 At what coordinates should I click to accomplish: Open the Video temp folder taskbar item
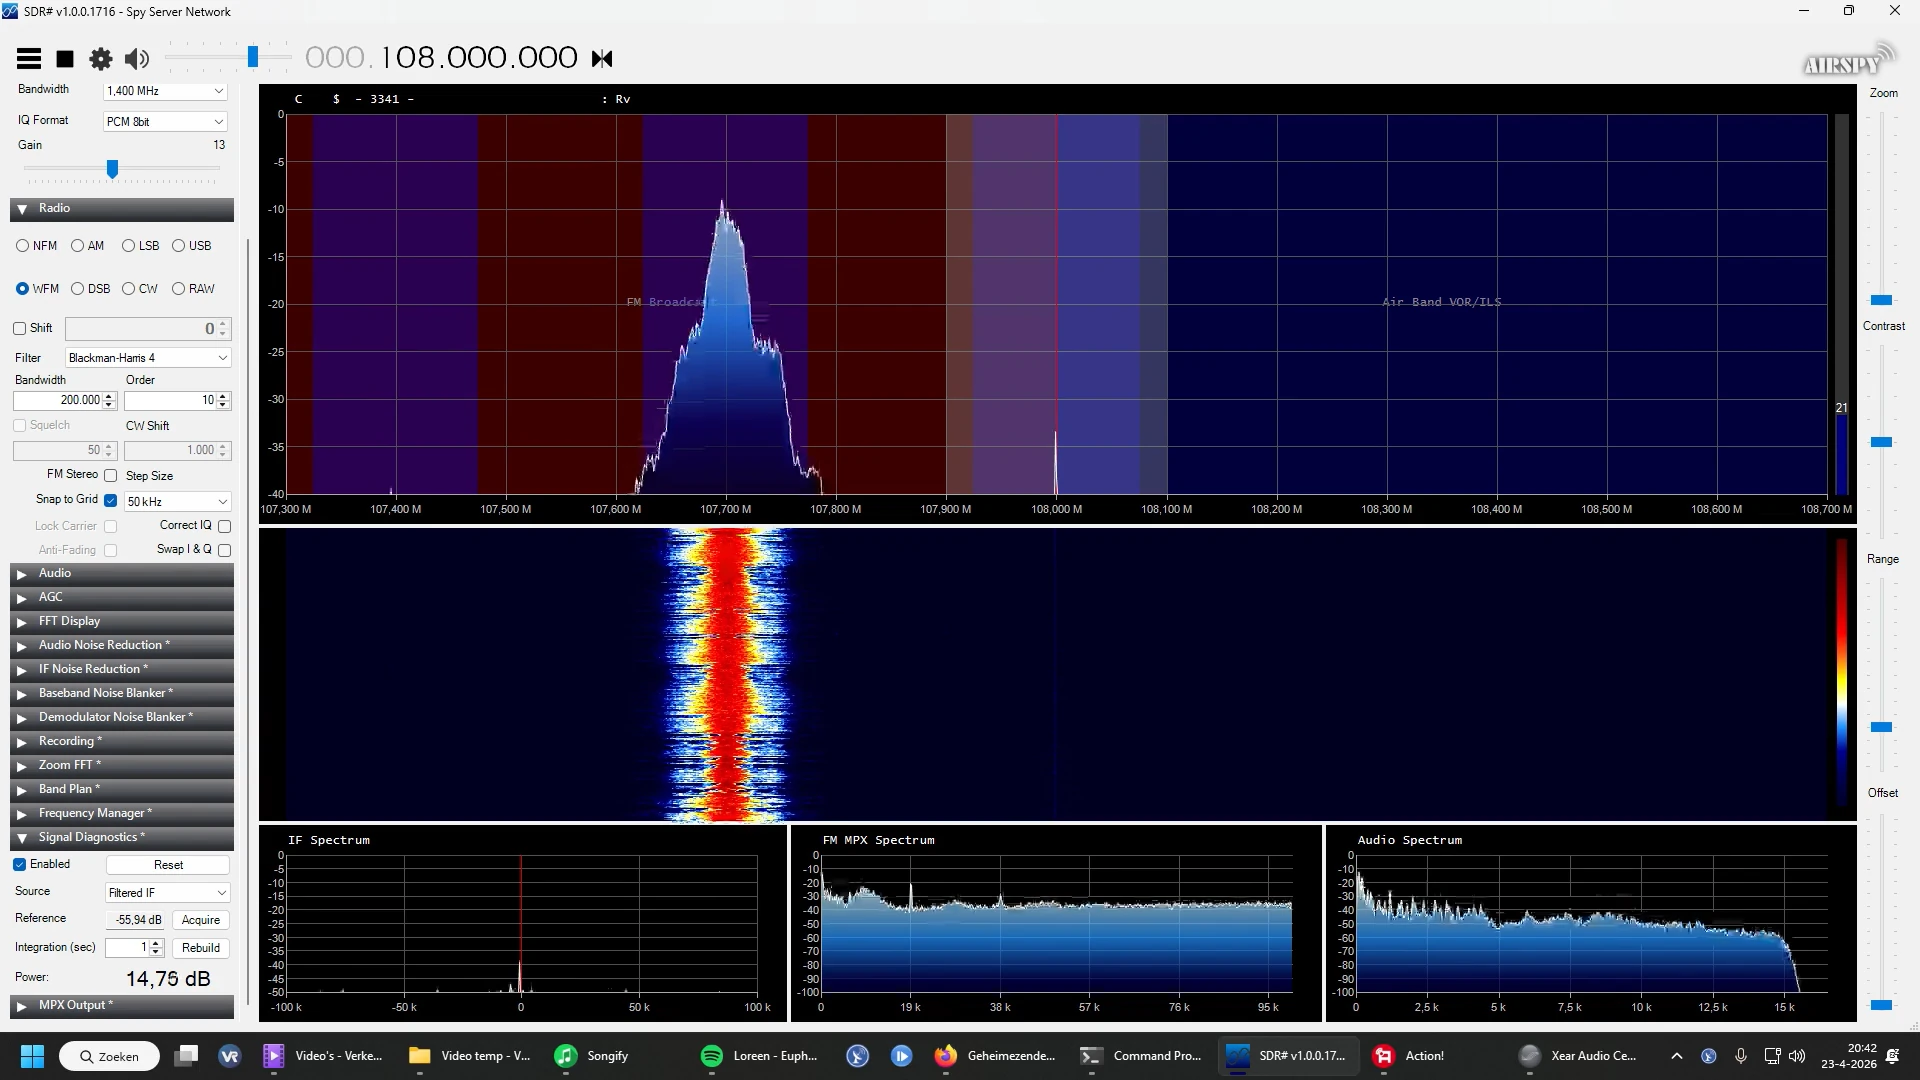point(470,1056)
